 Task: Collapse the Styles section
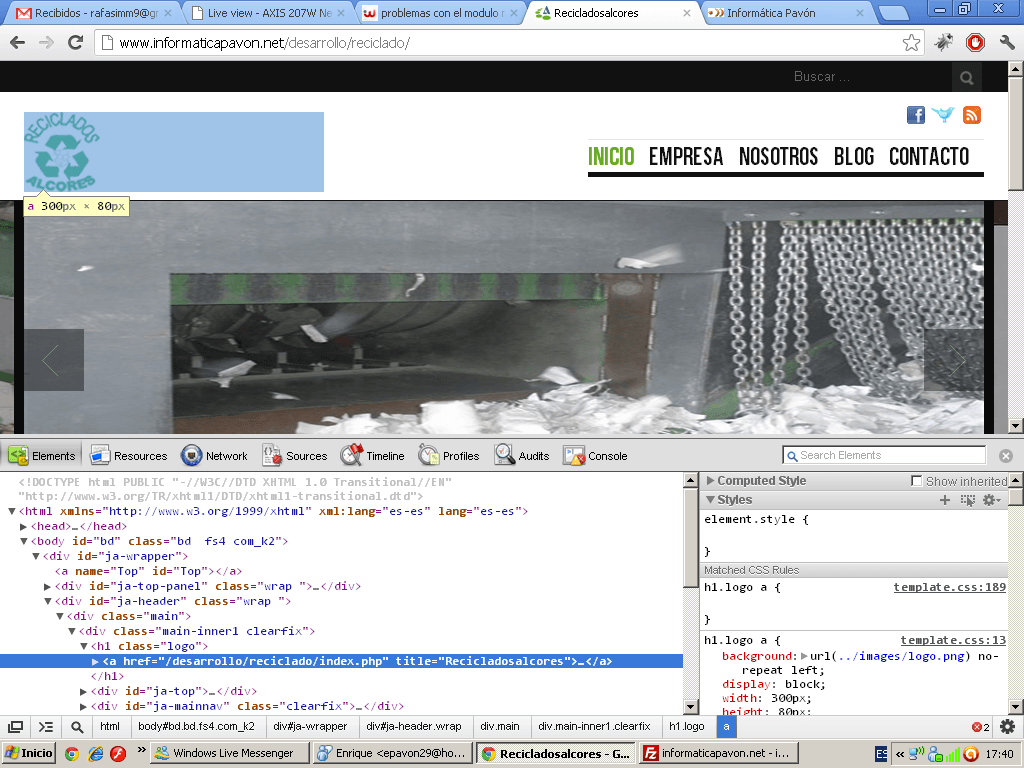pos(711,500)
